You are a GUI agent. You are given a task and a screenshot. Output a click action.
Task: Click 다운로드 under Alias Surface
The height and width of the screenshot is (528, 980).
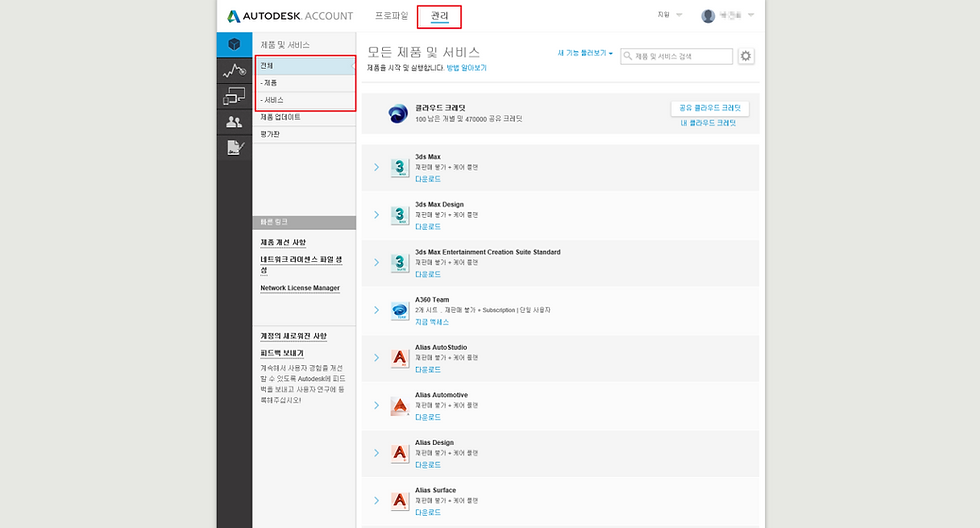tap(428, 512)
